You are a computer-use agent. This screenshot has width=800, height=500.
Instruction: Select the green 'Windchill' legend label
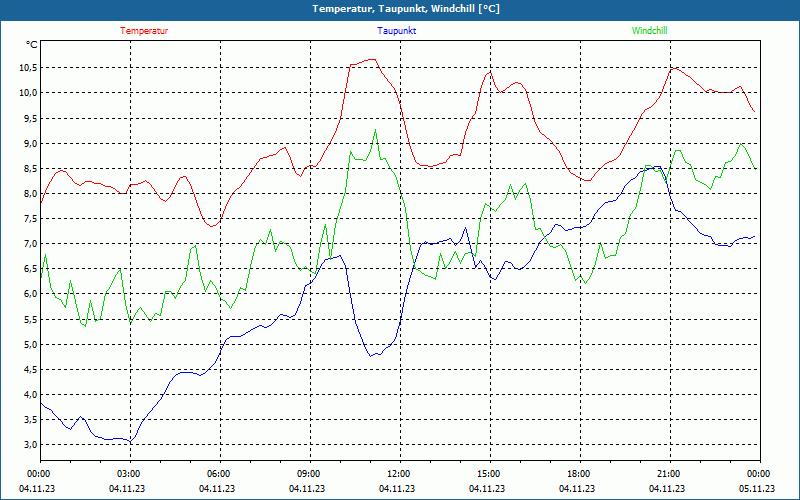tap(649, 31)
